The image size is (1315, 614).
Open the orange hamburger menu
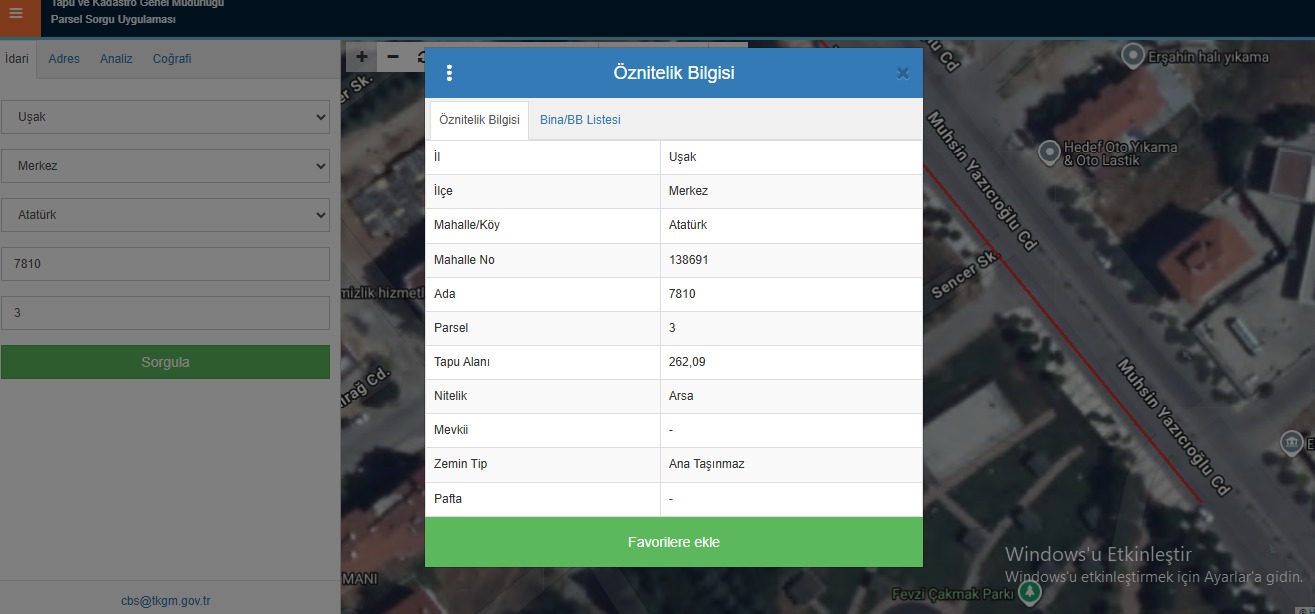coord(16,14)
